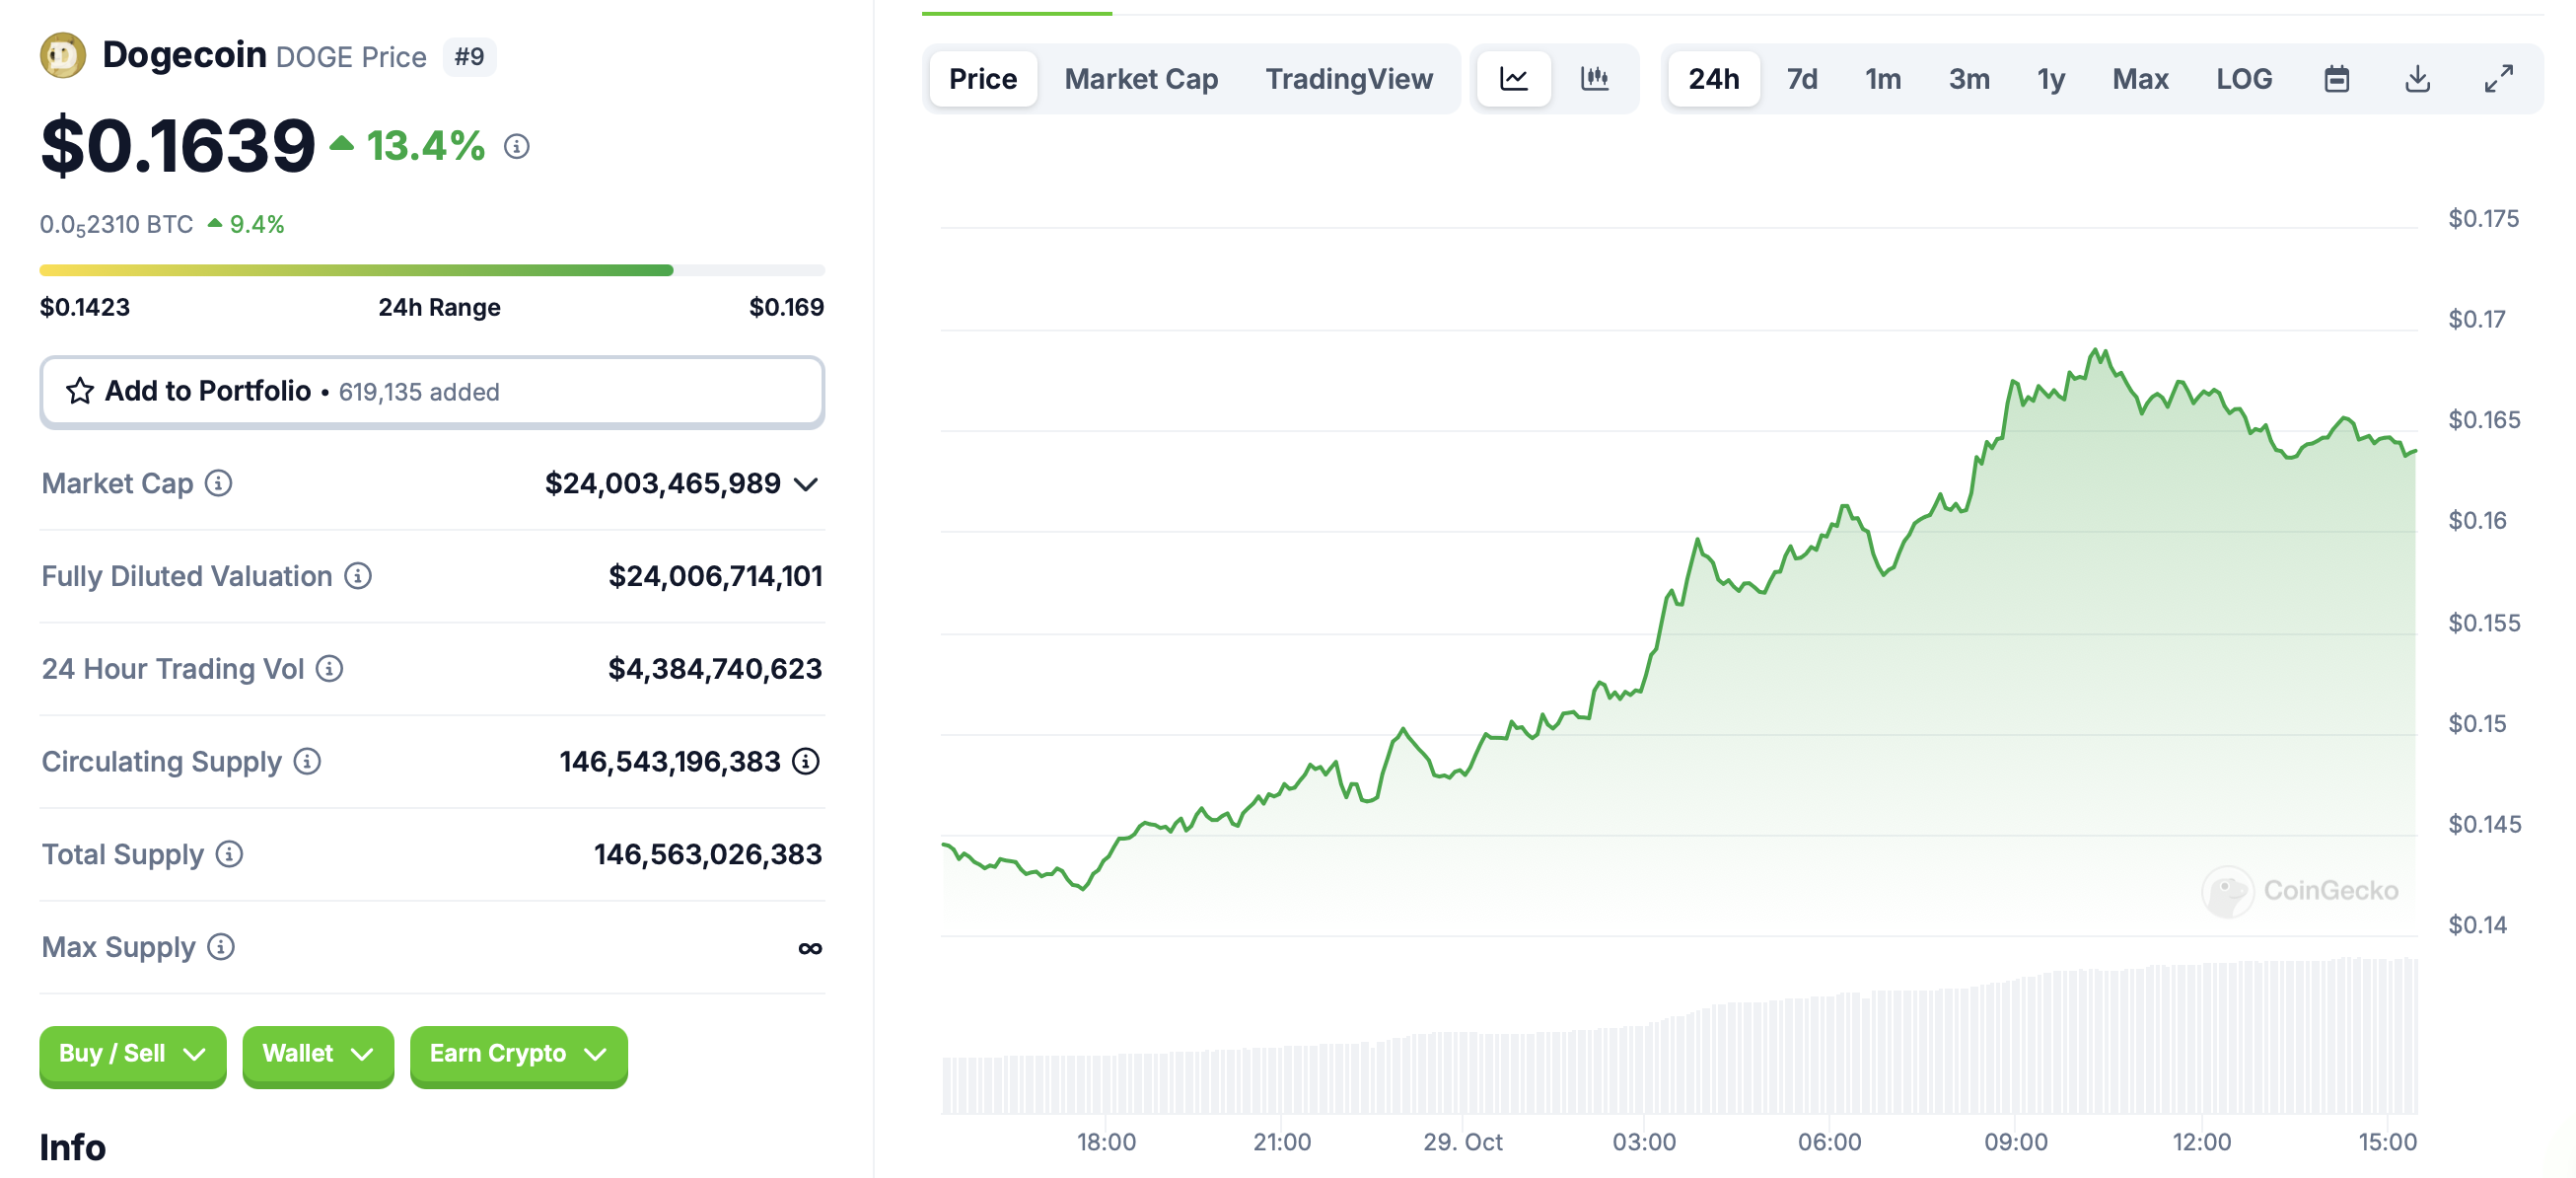Click the 29. Oct axis label
The width and height of the screenshot is (2576, 1178).
pyautogui.click(x=1463, y=1142)
